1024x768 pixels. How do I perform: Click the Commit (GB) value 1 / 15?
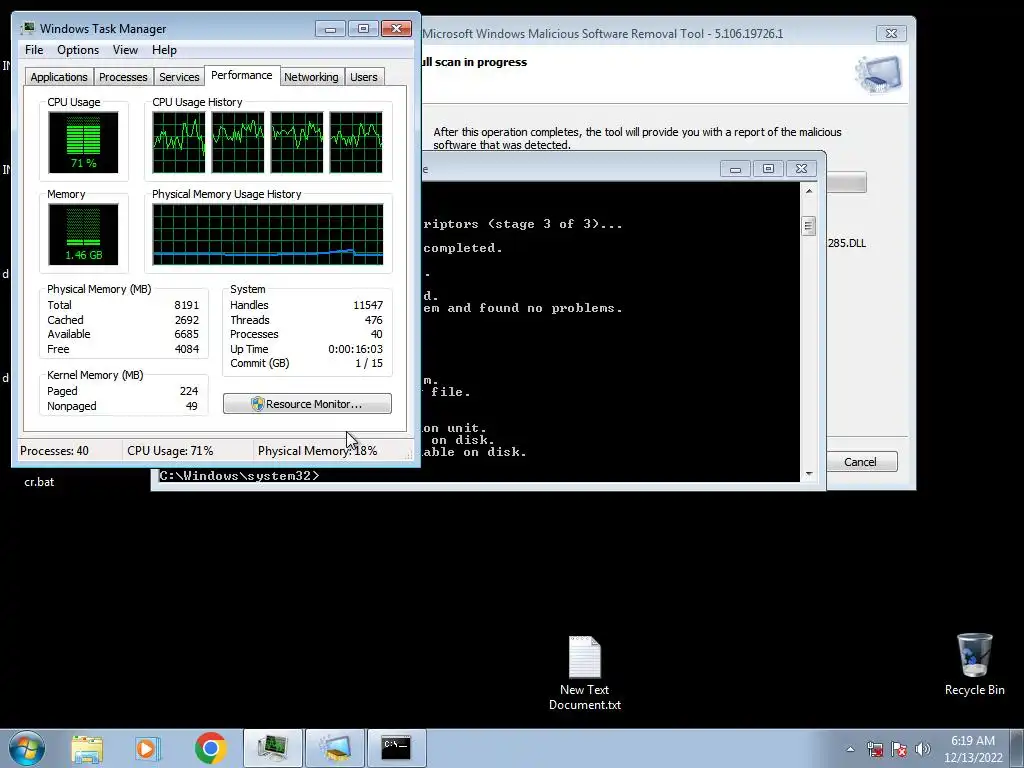369,363
